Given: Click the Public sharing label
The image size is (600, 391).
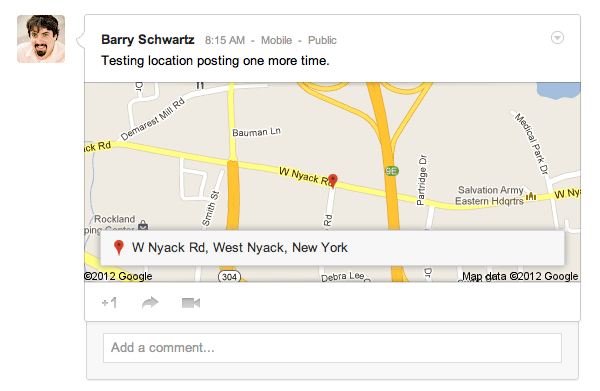Looking at the screenshot, I should click(x=322, y=40).
